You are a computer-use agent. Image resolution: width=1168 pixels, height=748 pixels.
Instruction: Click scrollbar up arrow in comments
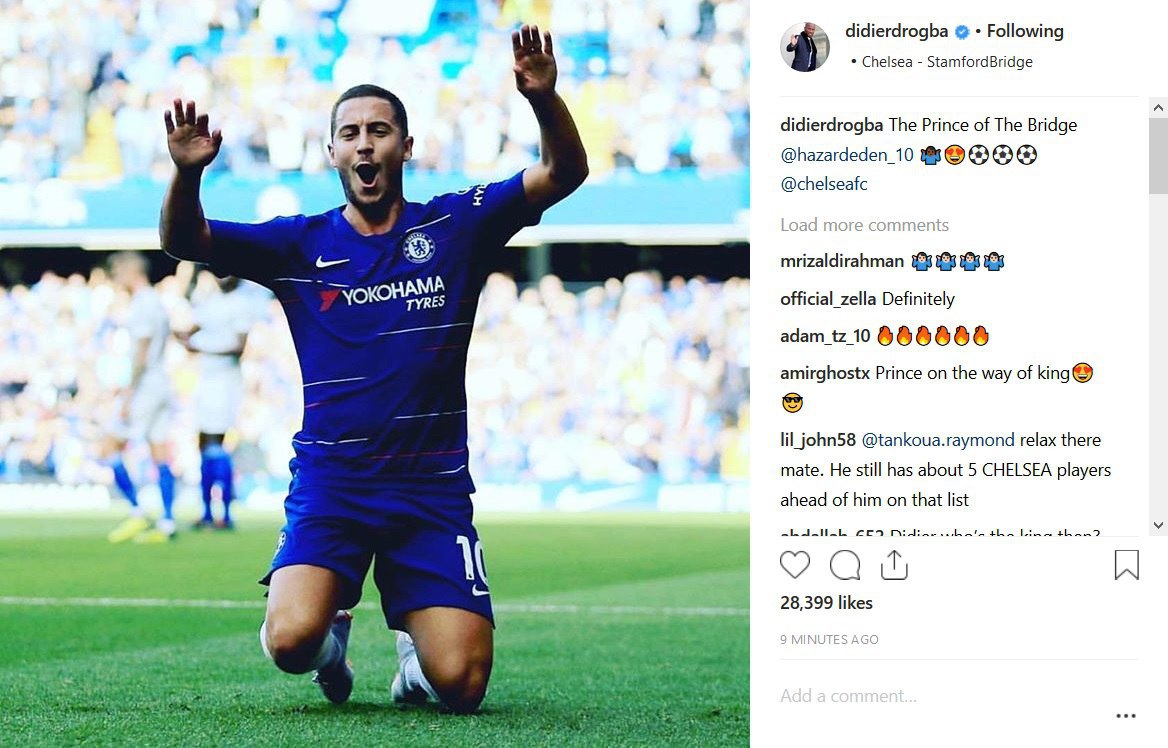pos(1158,108)
